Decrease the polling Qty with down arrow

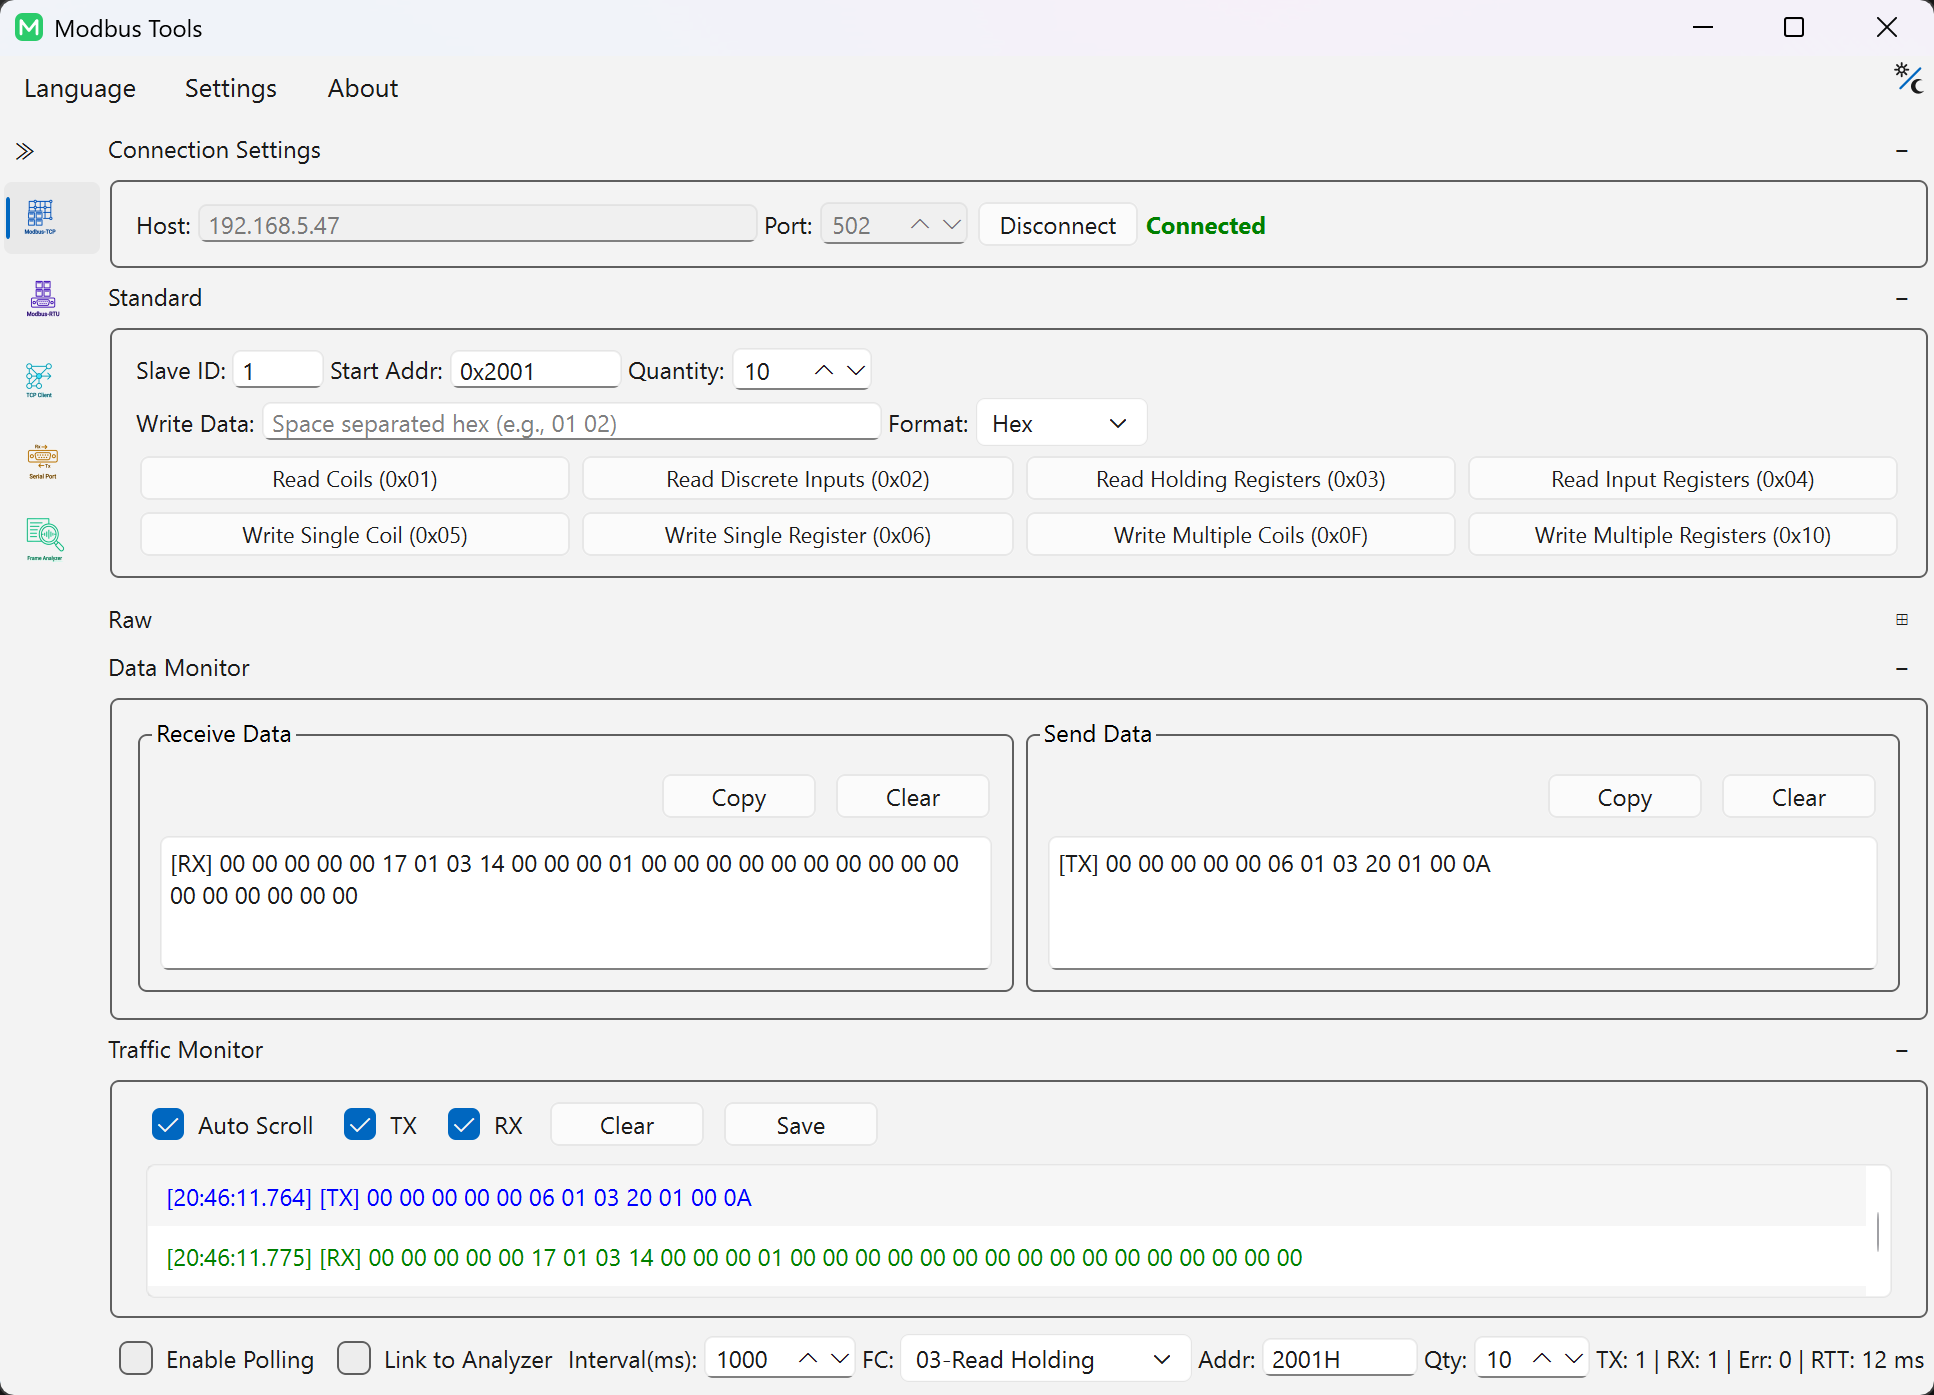point(1574,1359)
